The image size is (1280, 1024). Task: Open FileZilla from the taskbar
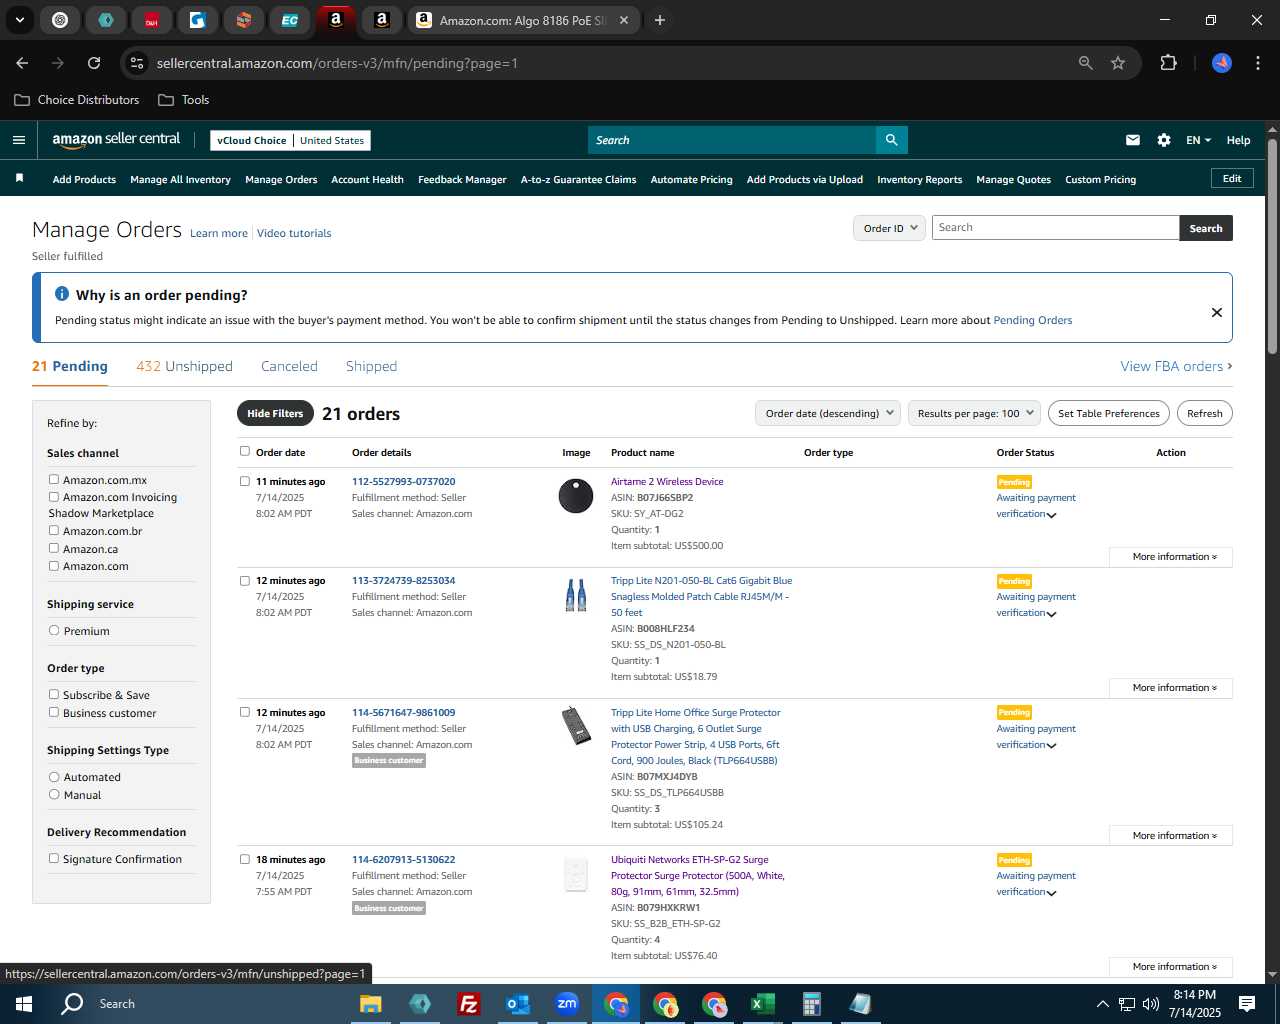(468, 1004)
